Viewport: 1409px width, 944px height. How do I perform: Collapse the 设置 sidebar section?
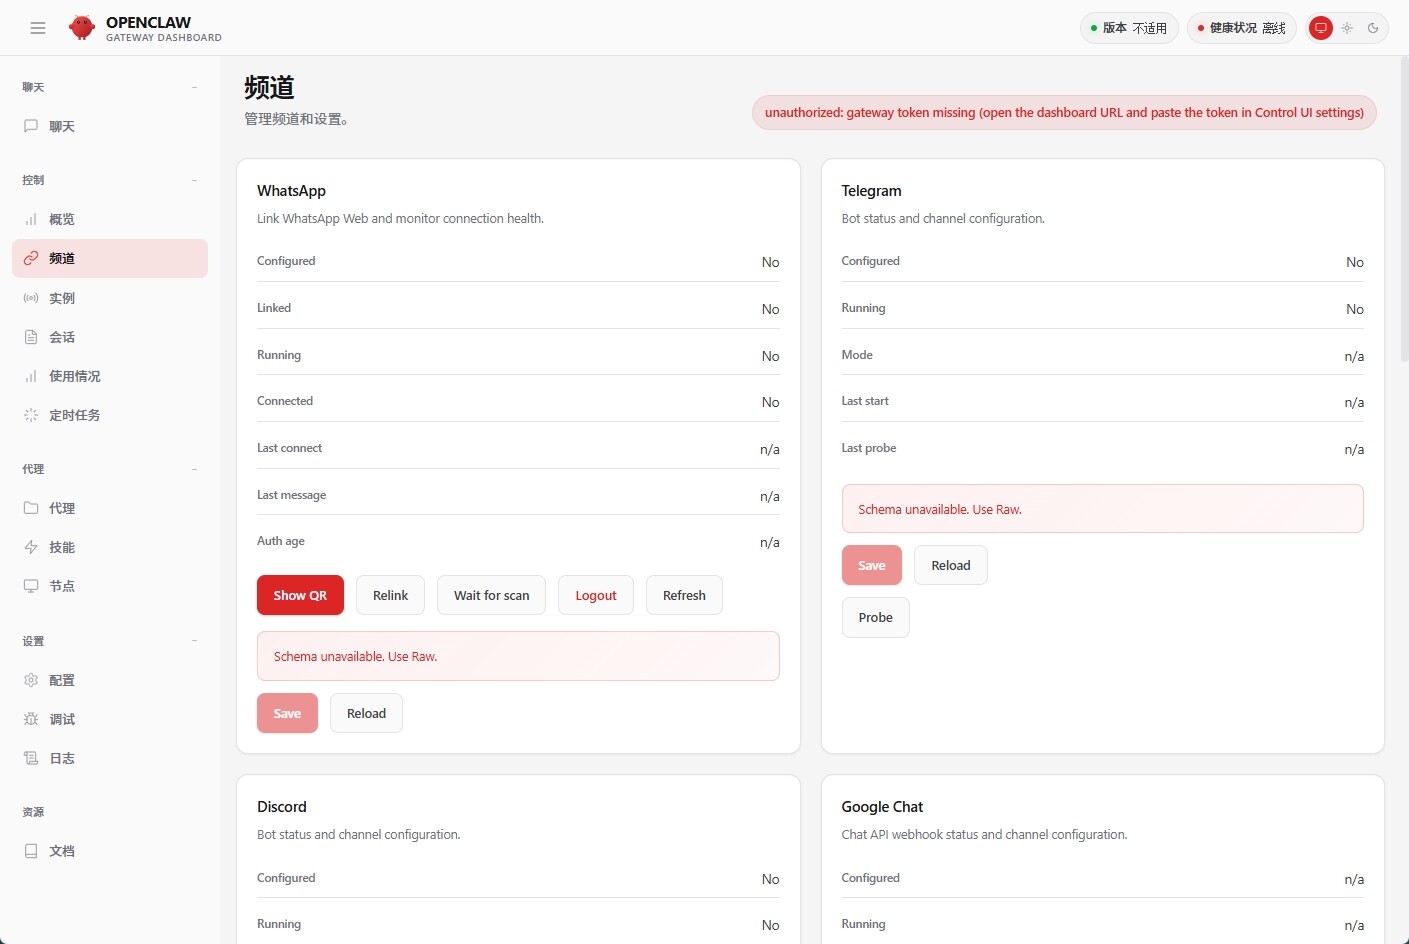tap(194, 641)
